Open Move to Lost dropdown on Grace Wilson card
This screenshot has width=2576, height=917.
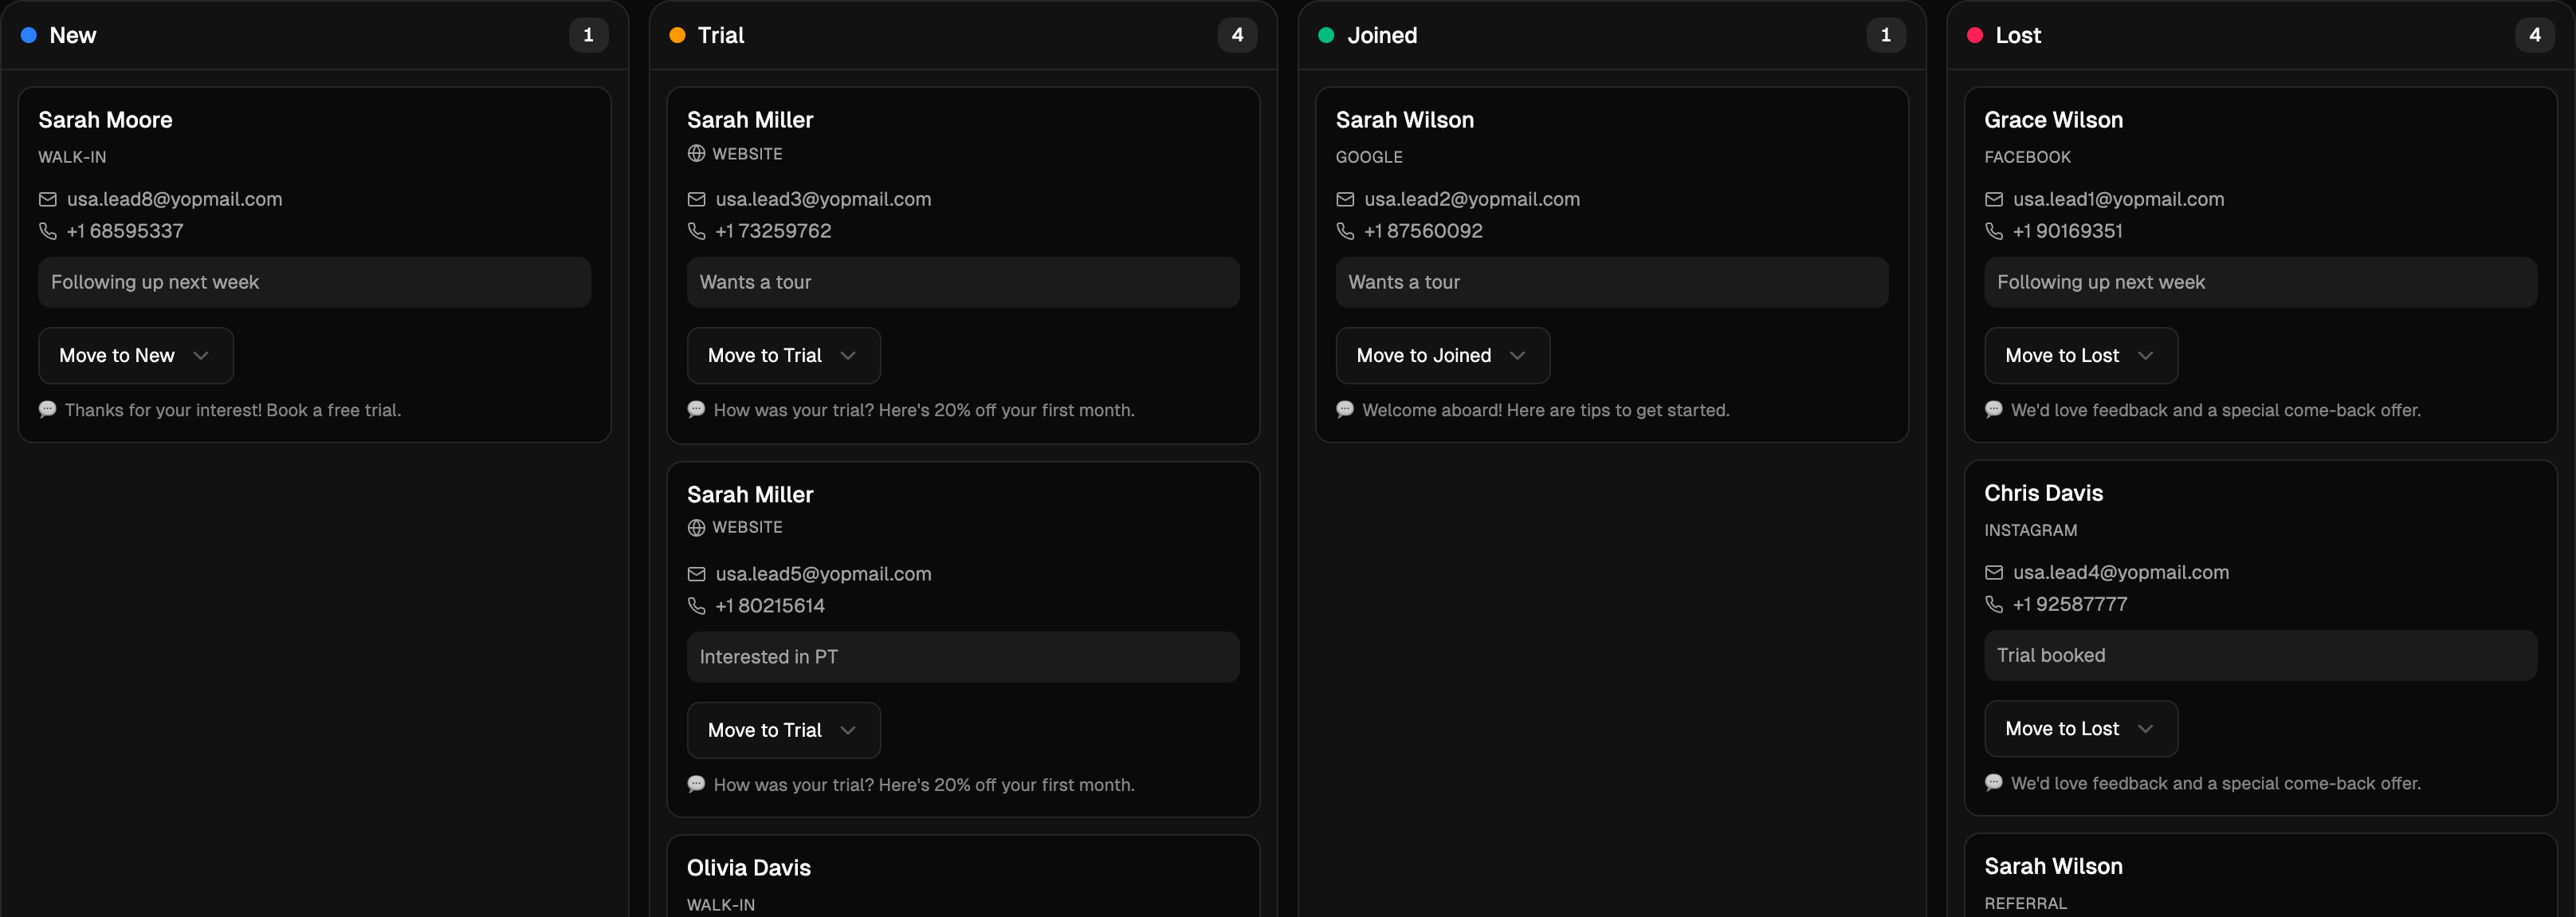pos(2080,355)
